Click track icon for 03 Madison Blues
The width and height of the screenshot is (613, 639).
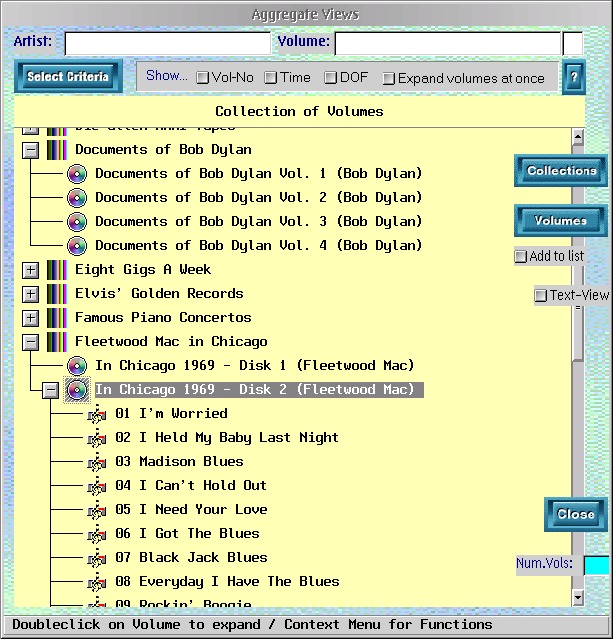[x=97, y=463]
